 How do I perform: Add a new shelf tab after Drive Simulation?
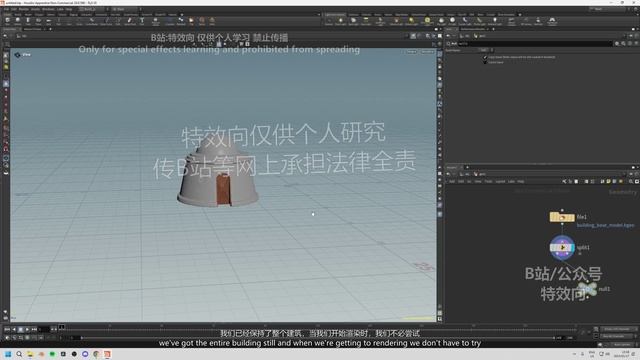(x=520, y=15)
